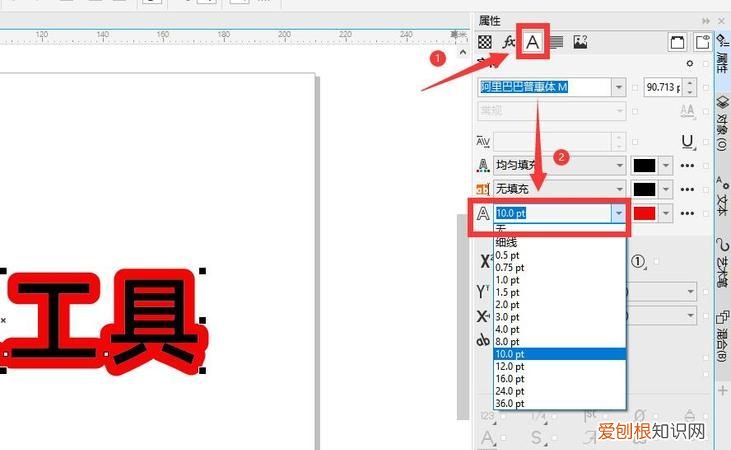
Task: Click the dimmed slashed zero Ø icon
Action: (x=640, y=415)
